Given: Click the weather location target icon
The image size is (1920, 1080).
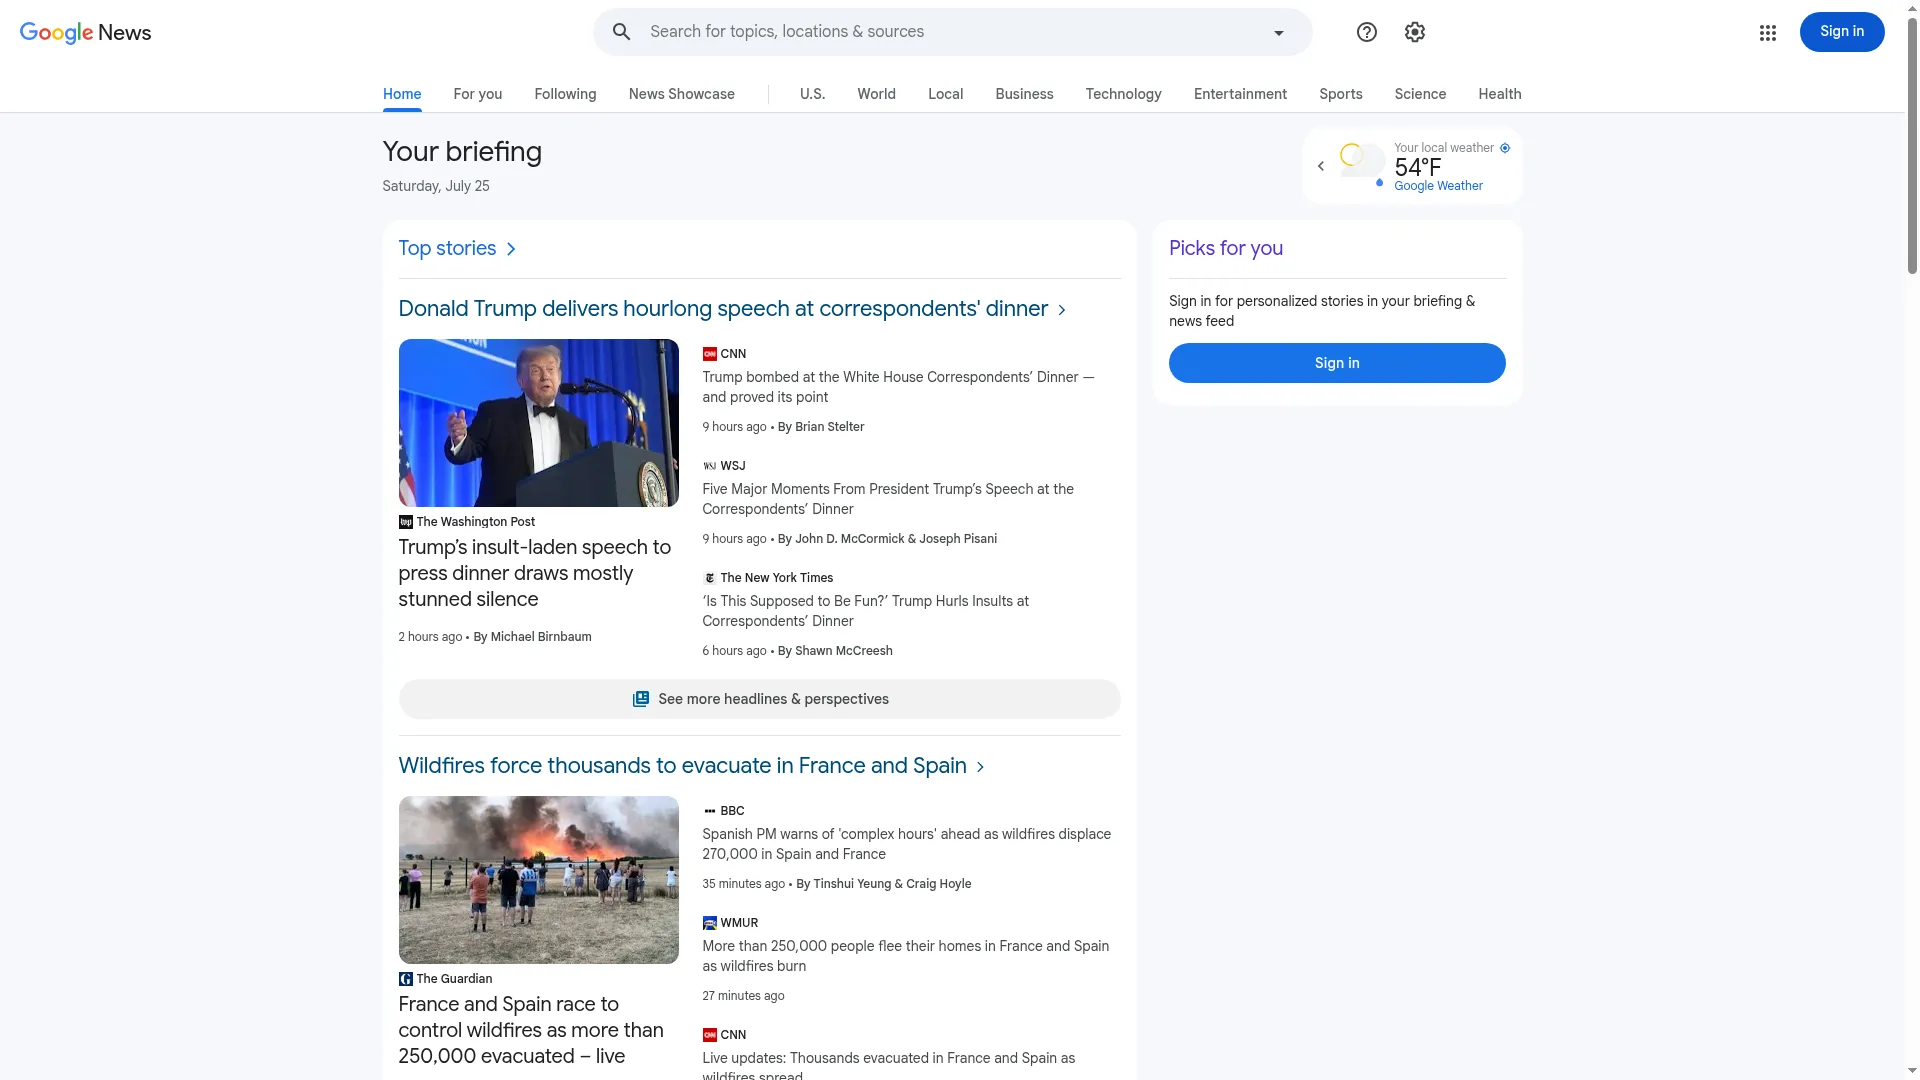Looking at the screenshot, I should coord(1505,148).
